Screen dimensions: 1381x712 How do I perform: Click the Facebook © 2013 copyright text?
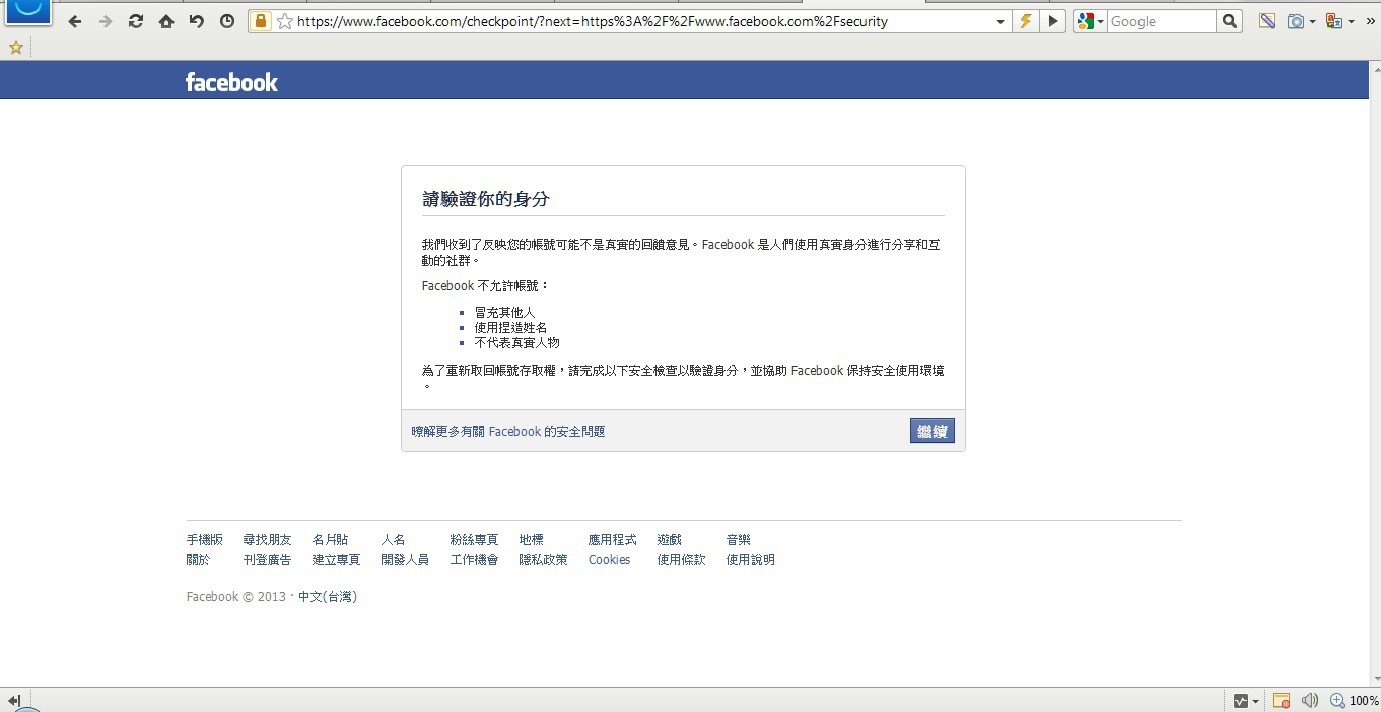pos(236,597)
